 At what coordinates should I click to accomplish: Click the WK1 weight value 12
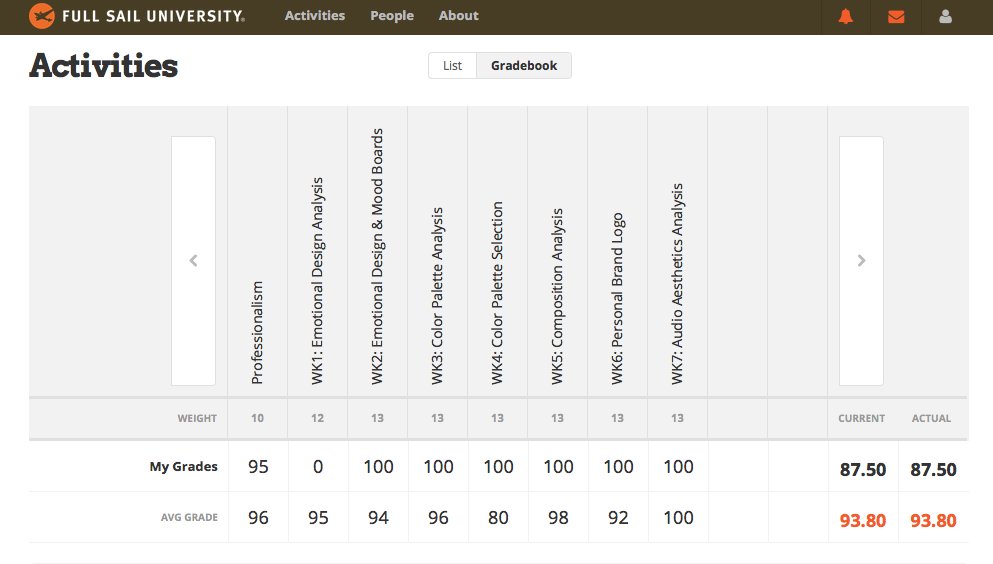[x=317, y=418]
